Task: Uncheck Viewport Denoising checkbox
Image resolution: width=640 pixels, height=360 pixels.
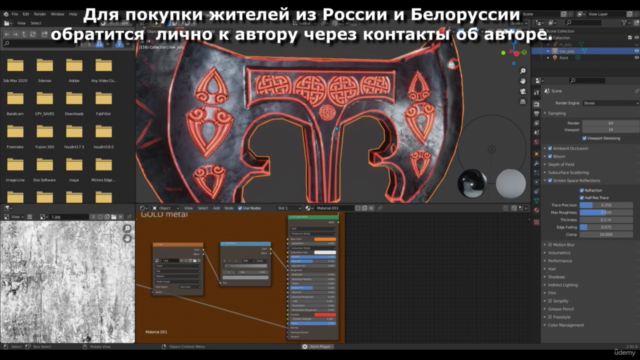Action: click(x=584, y=138)
